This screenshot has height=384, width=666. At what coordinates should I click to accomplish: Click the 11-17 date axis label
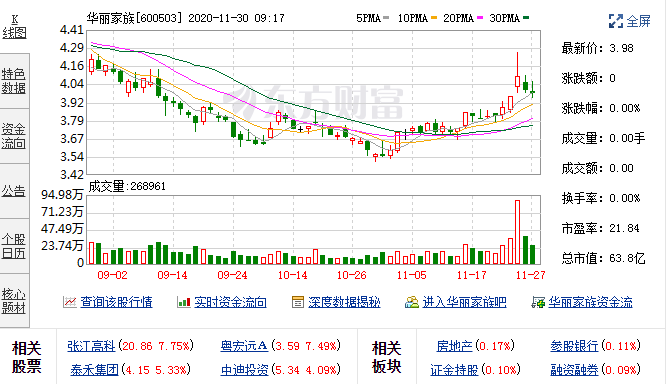pyautogui.click(x=471, y=275)
